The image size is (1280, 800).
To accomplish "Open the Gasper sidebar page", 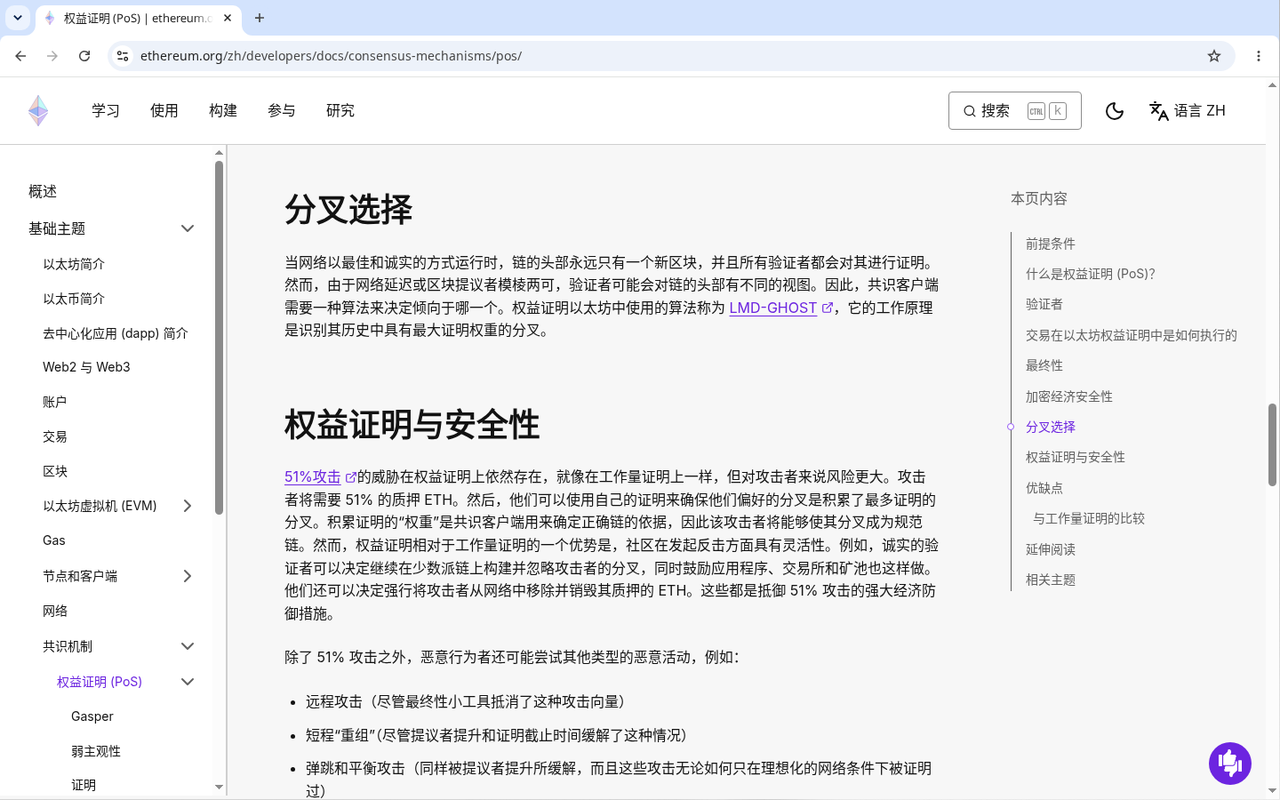I will point(92,717).
